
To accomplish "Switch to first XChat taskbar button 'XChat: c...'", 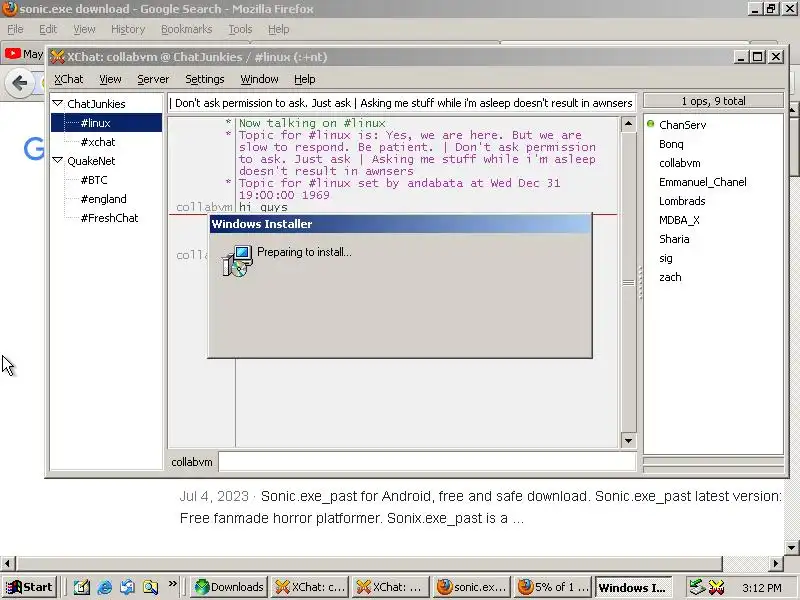I will click(310, 587).
